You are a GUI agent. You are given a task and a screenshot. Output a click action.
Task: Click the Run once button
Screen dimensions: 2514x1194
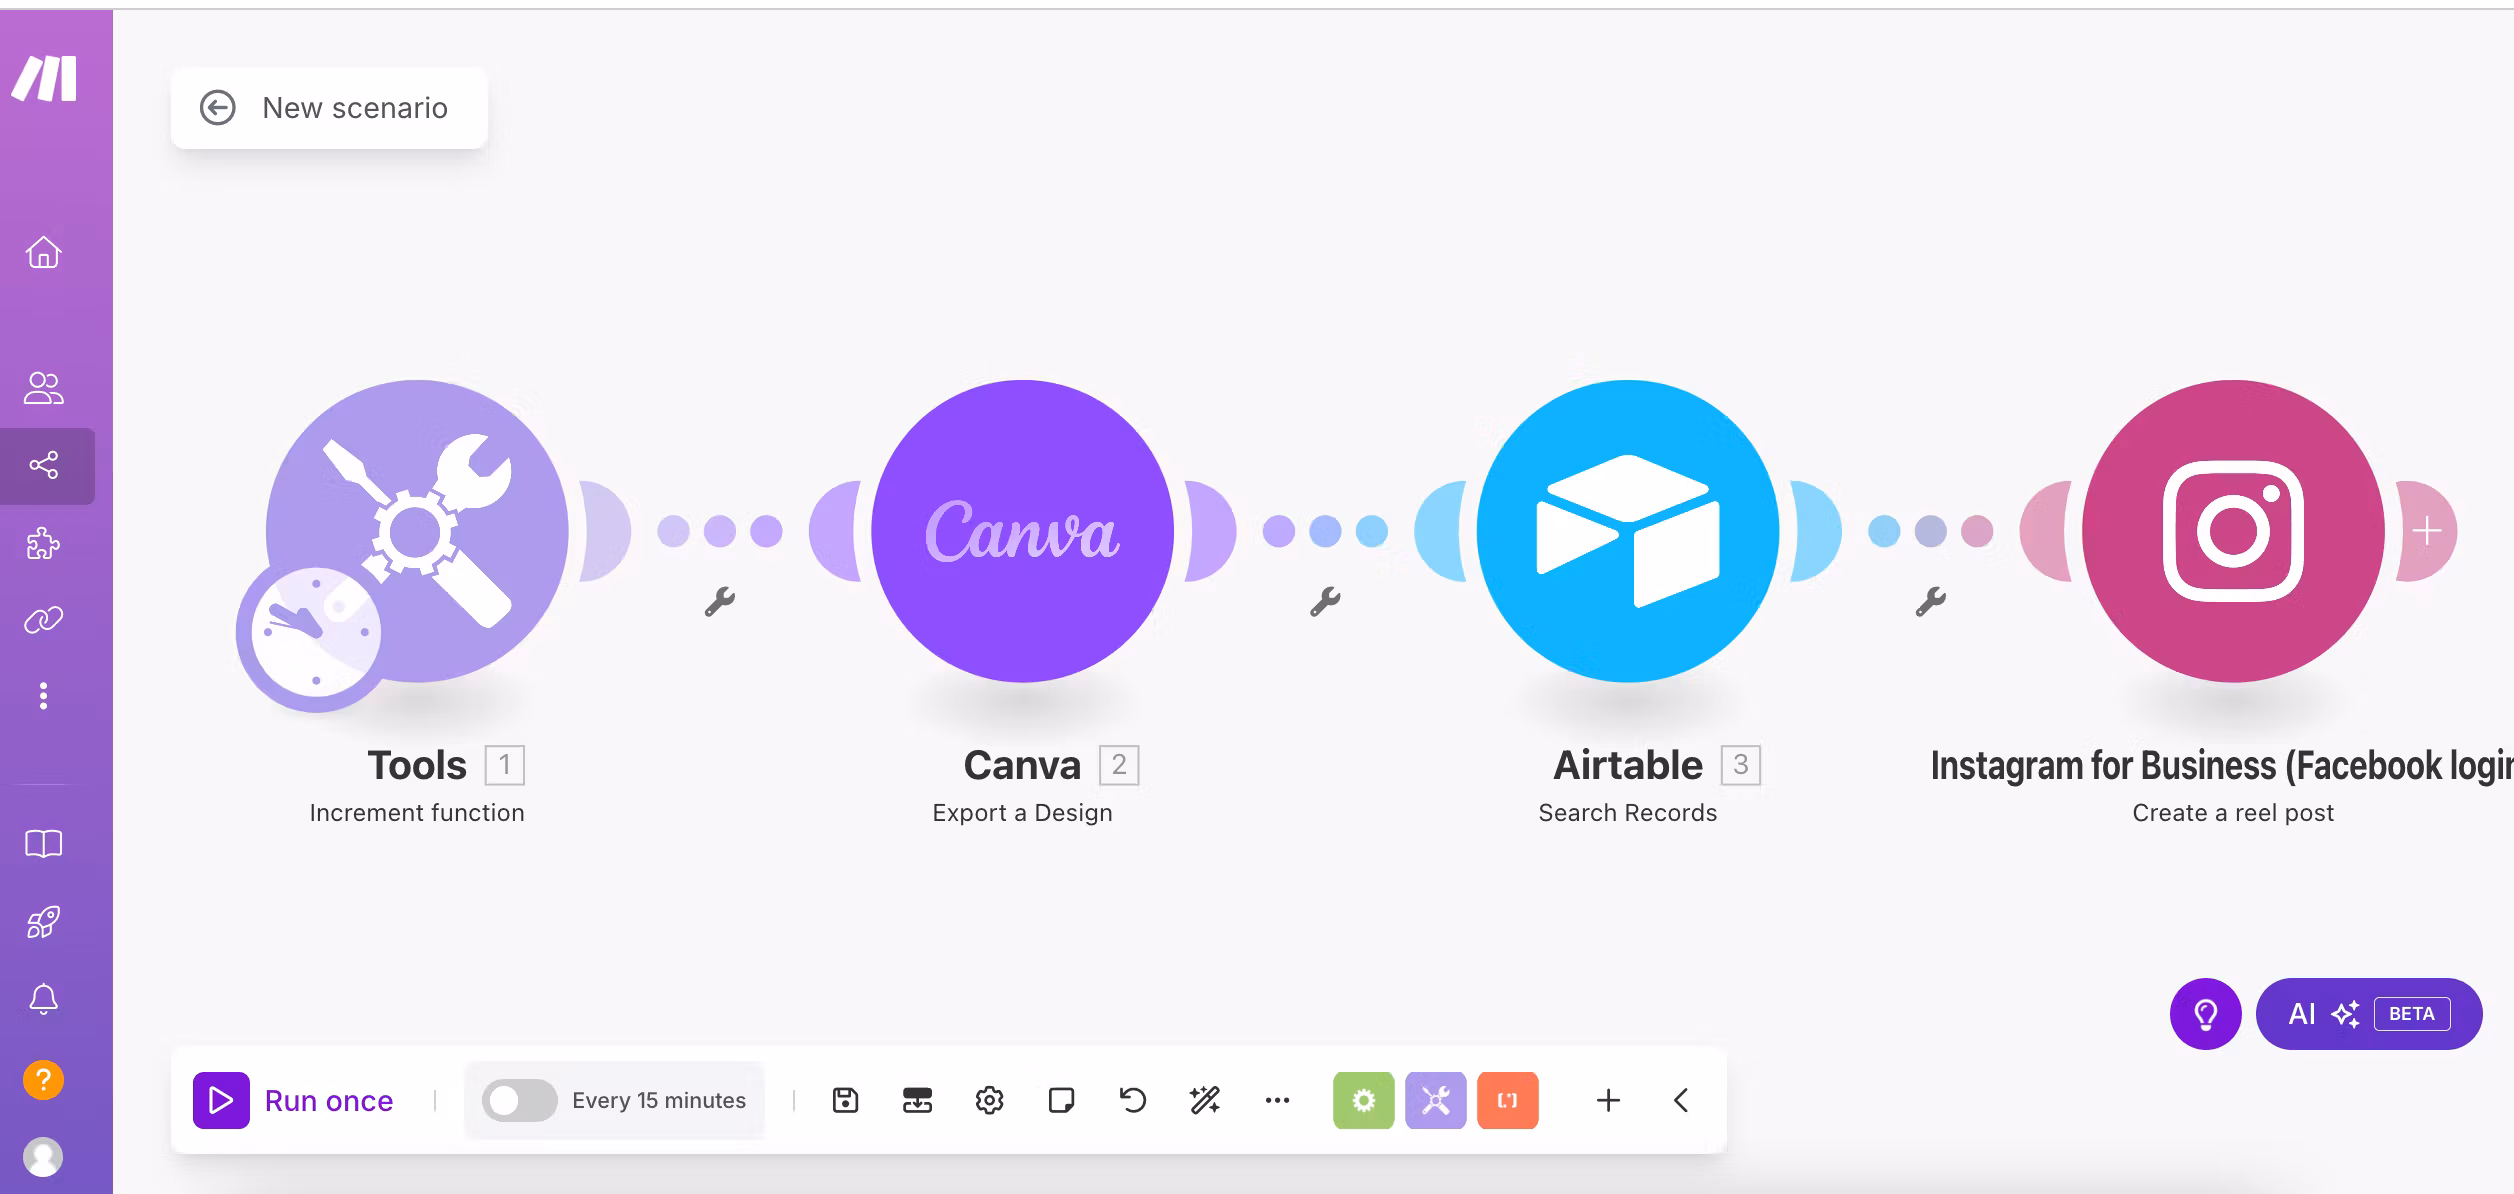click(x=295, y=1100)
